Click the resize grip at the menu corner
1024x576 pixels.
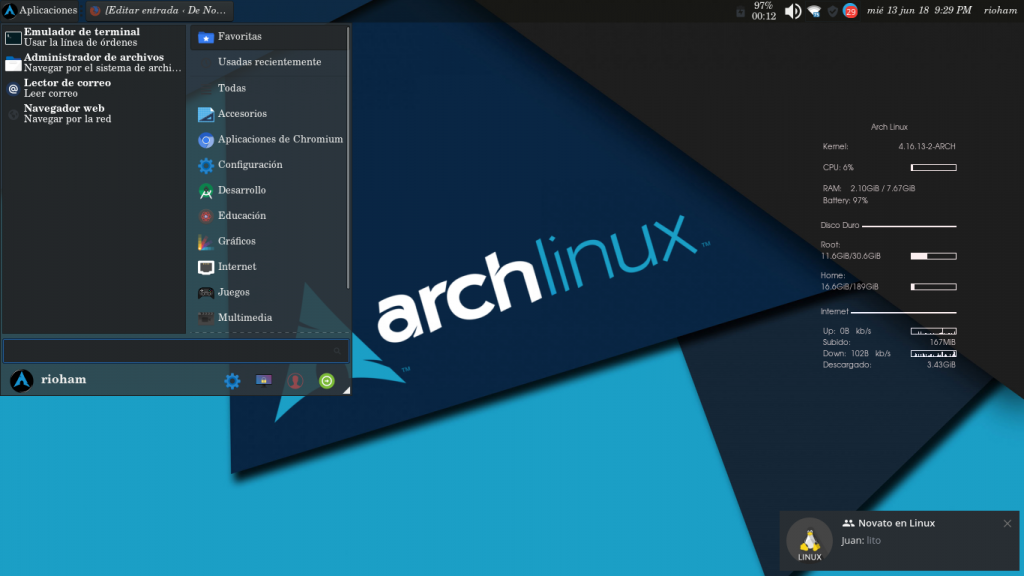click(x=346, y=390)
